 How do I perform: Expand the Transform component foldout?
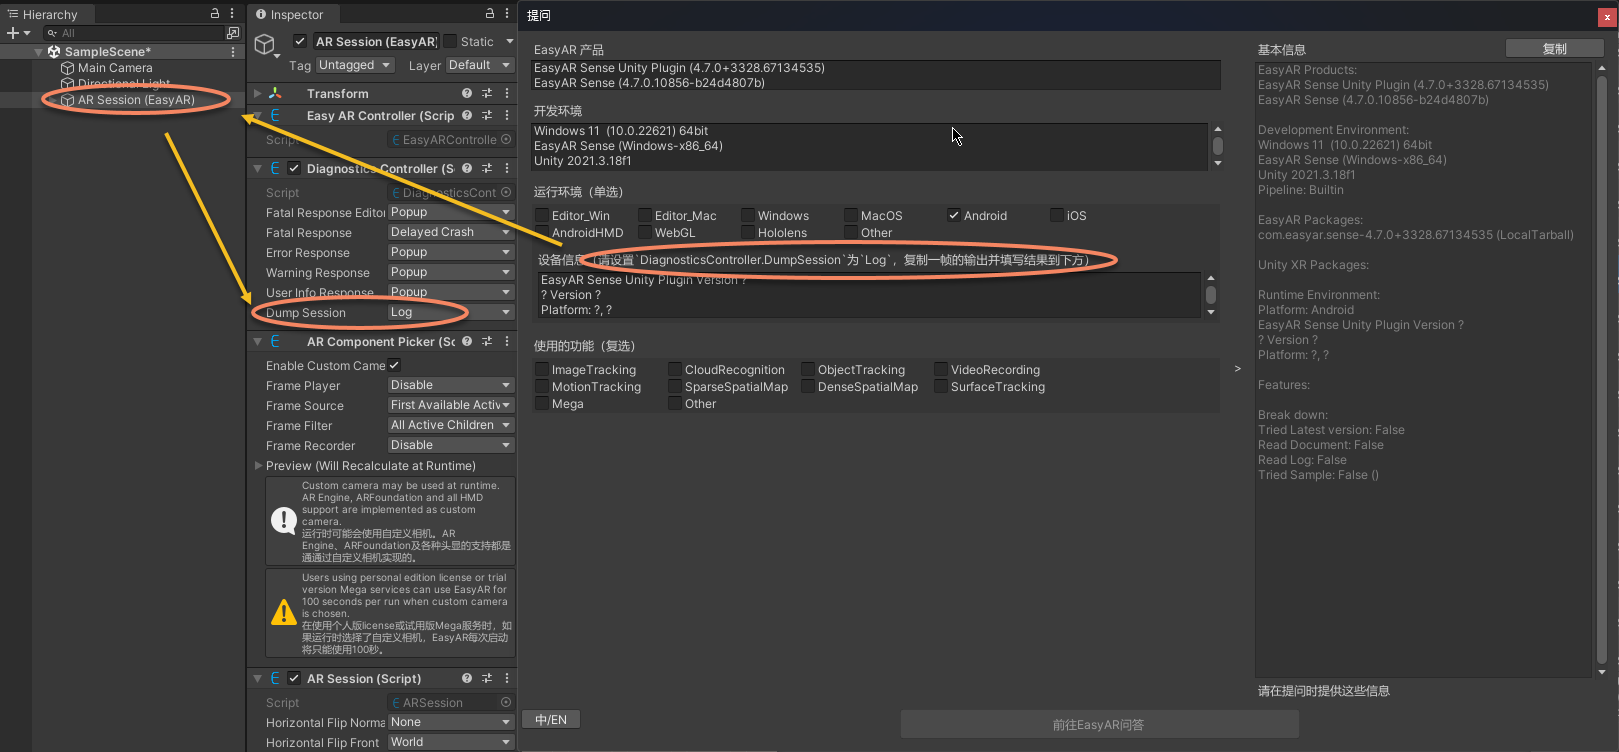tap(258, 93)
